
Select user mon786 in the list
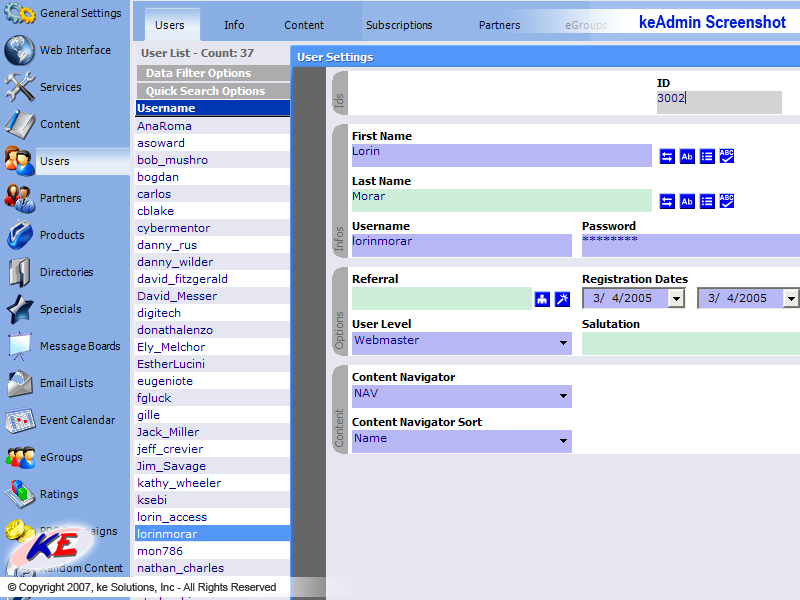[213, 551]
